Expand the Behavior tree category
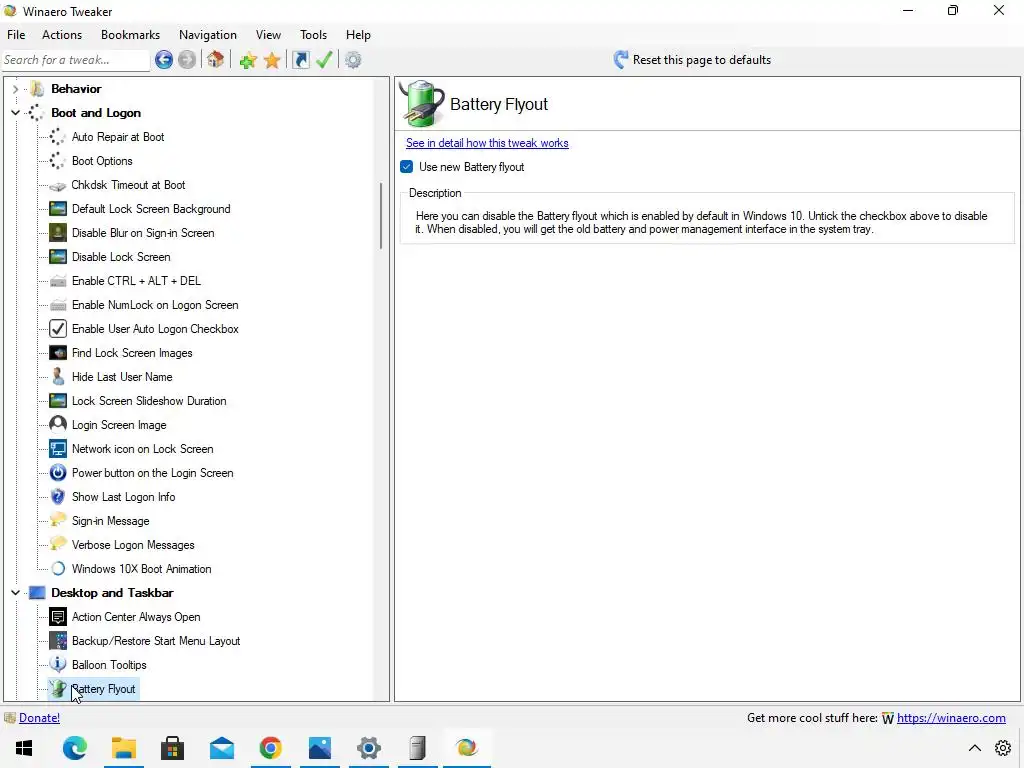 click(x=15, y=89)
